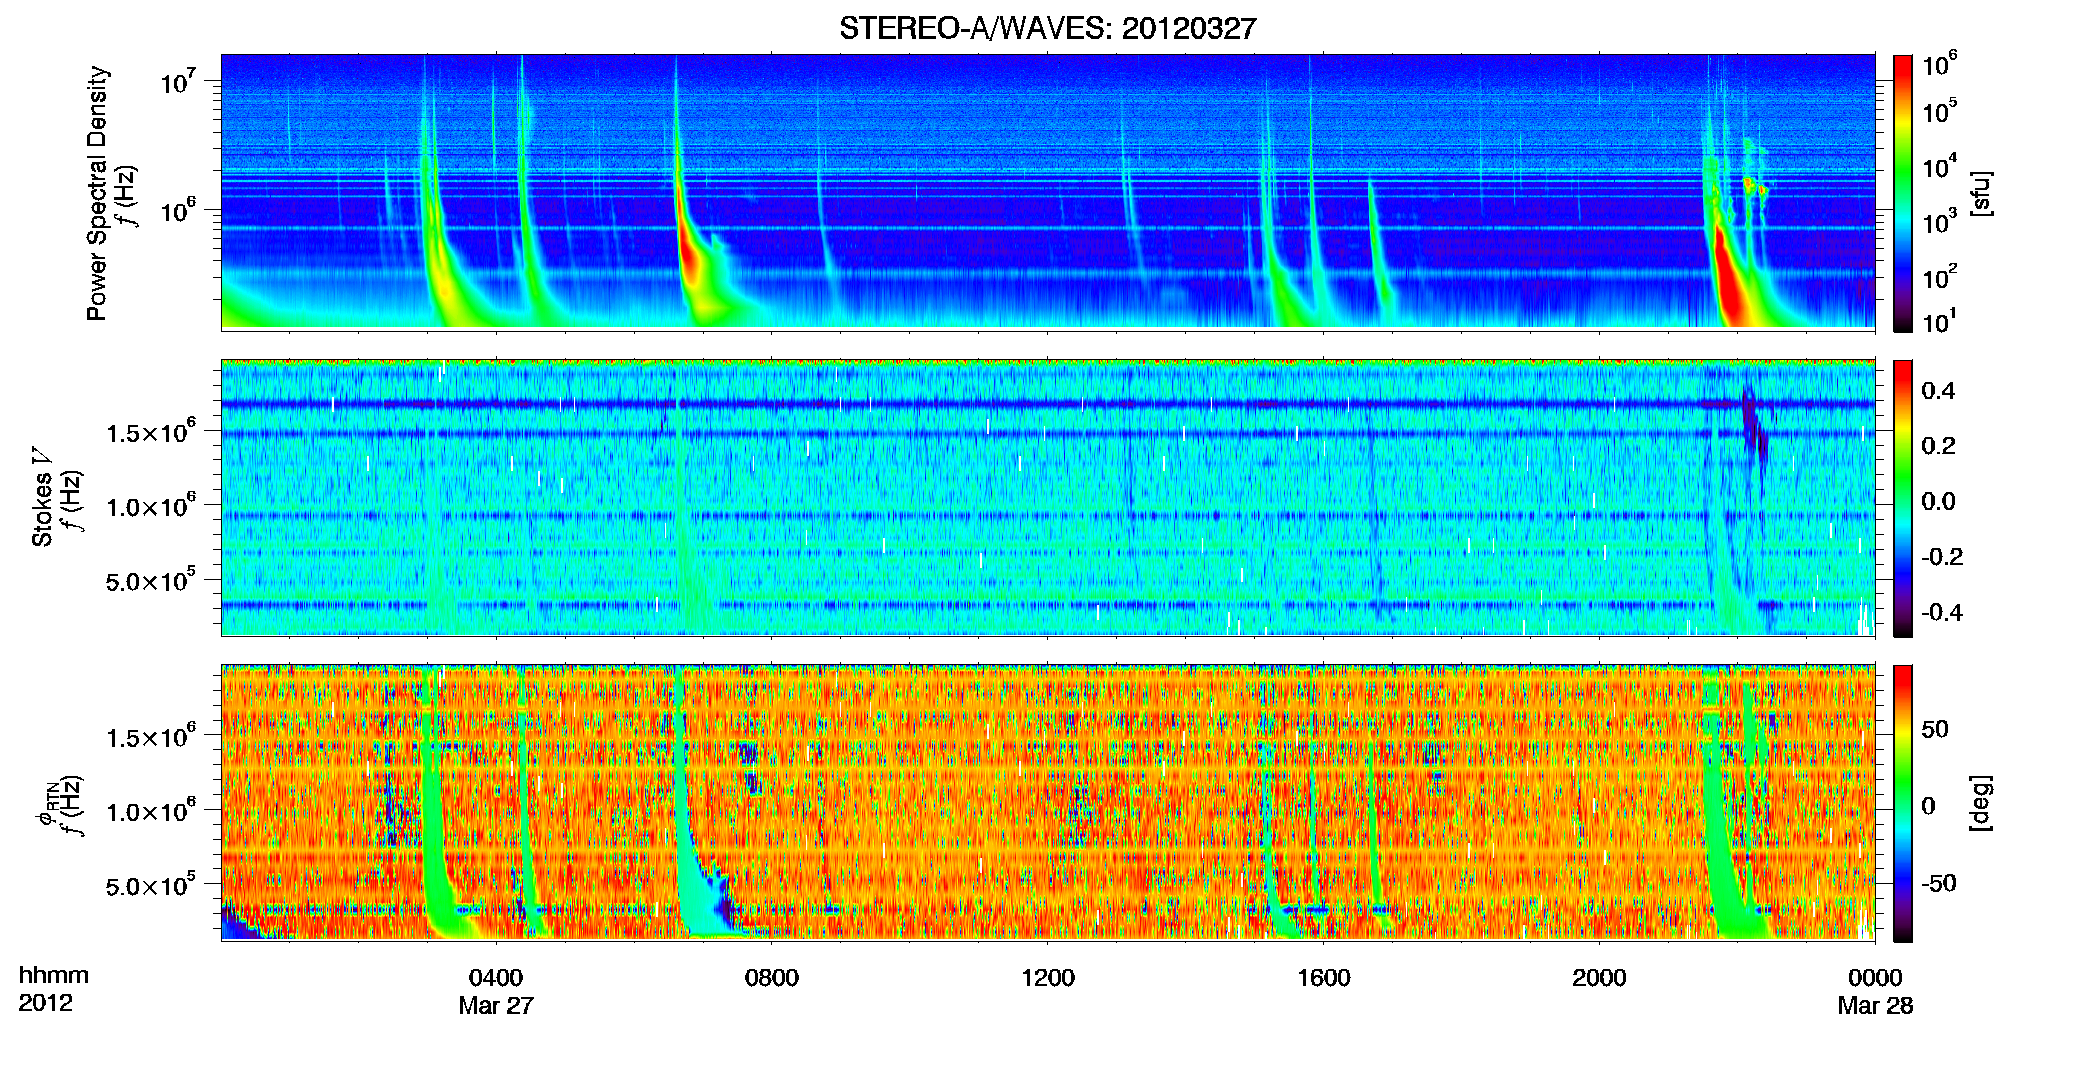Click the 2012 year label

[45, 1003]
